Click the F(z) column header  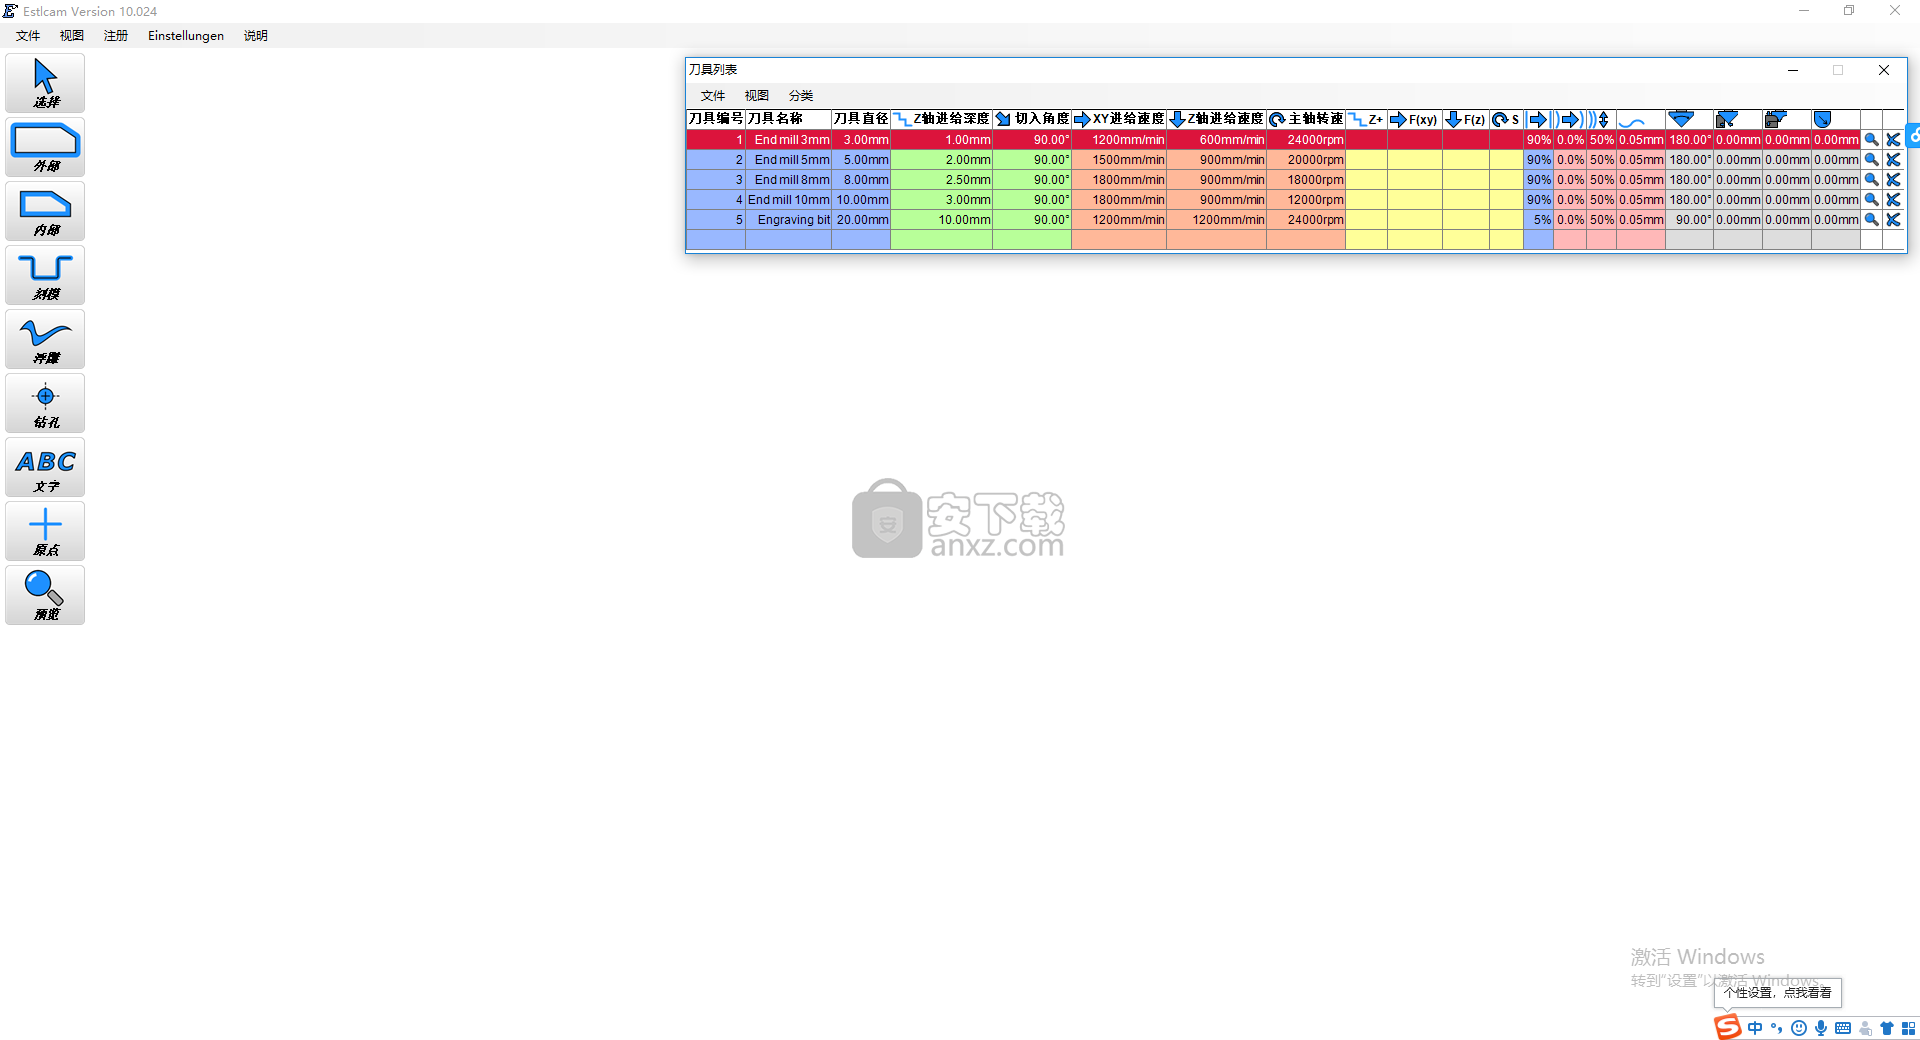click(x=1466, y=119)
